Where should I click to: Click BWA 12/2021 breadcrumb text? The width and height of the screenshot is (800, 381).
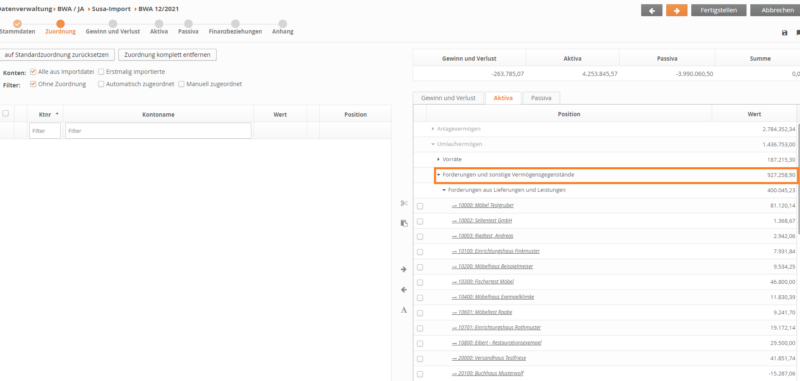coord(159,9)
